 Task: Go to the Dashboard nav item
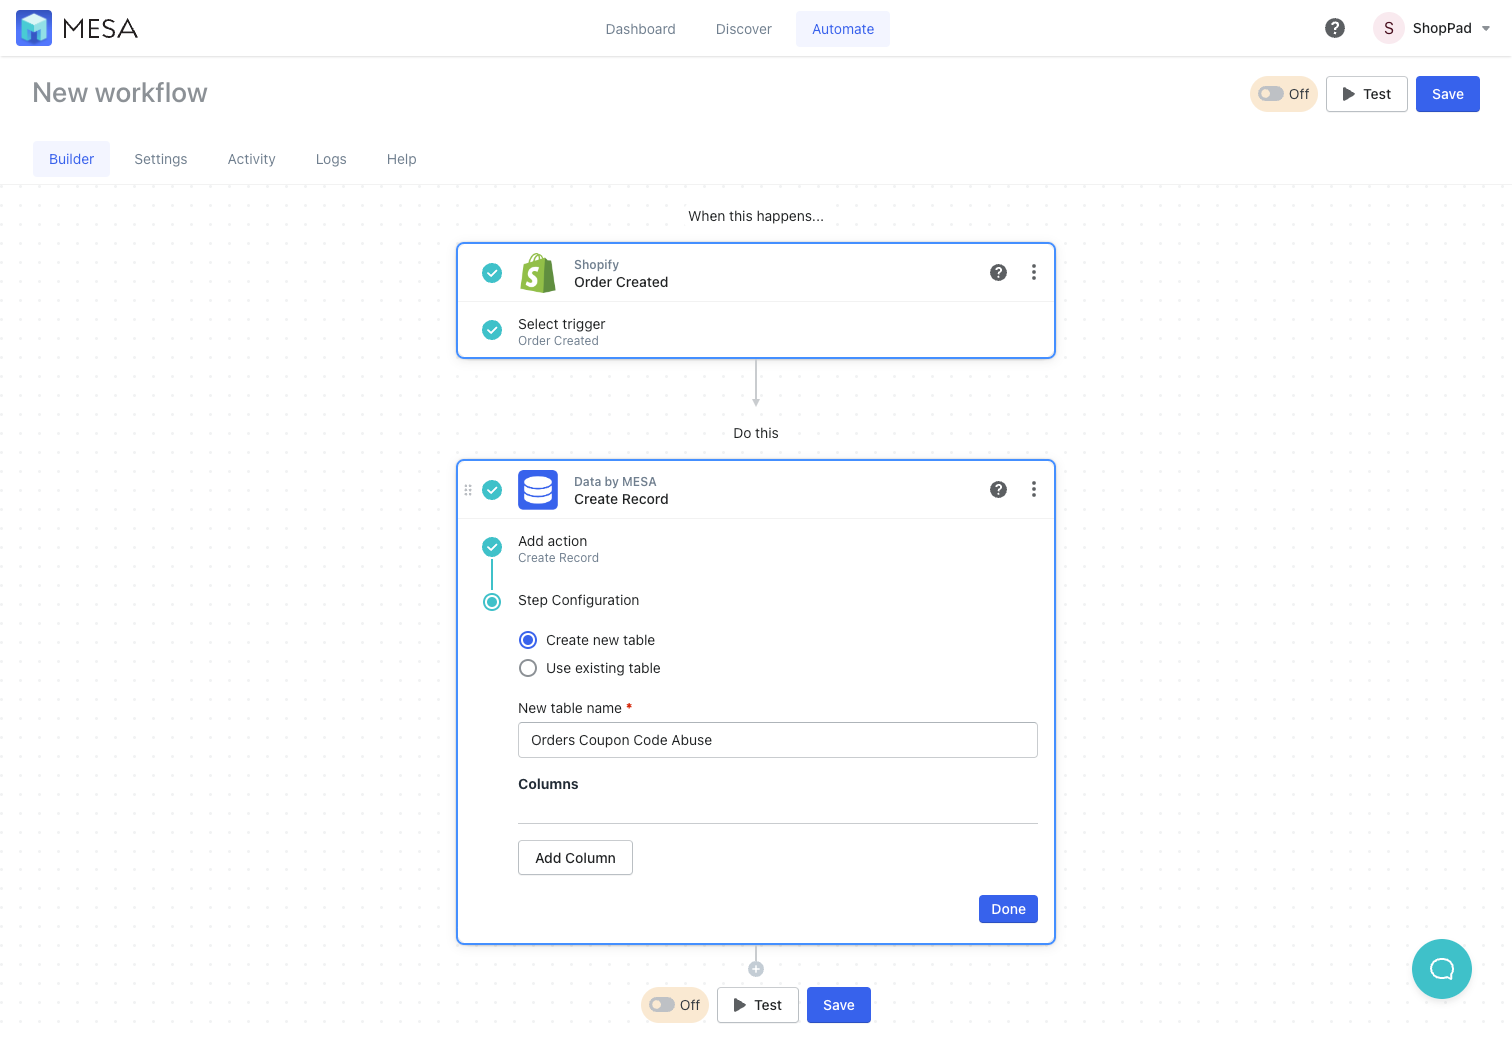[x=640, y=29]
